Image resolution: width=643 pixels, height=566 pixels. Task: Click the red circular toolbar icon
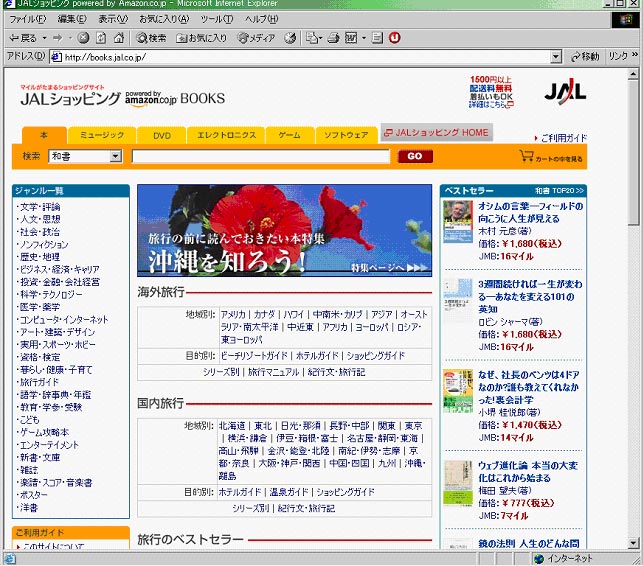tap(394, 38)
